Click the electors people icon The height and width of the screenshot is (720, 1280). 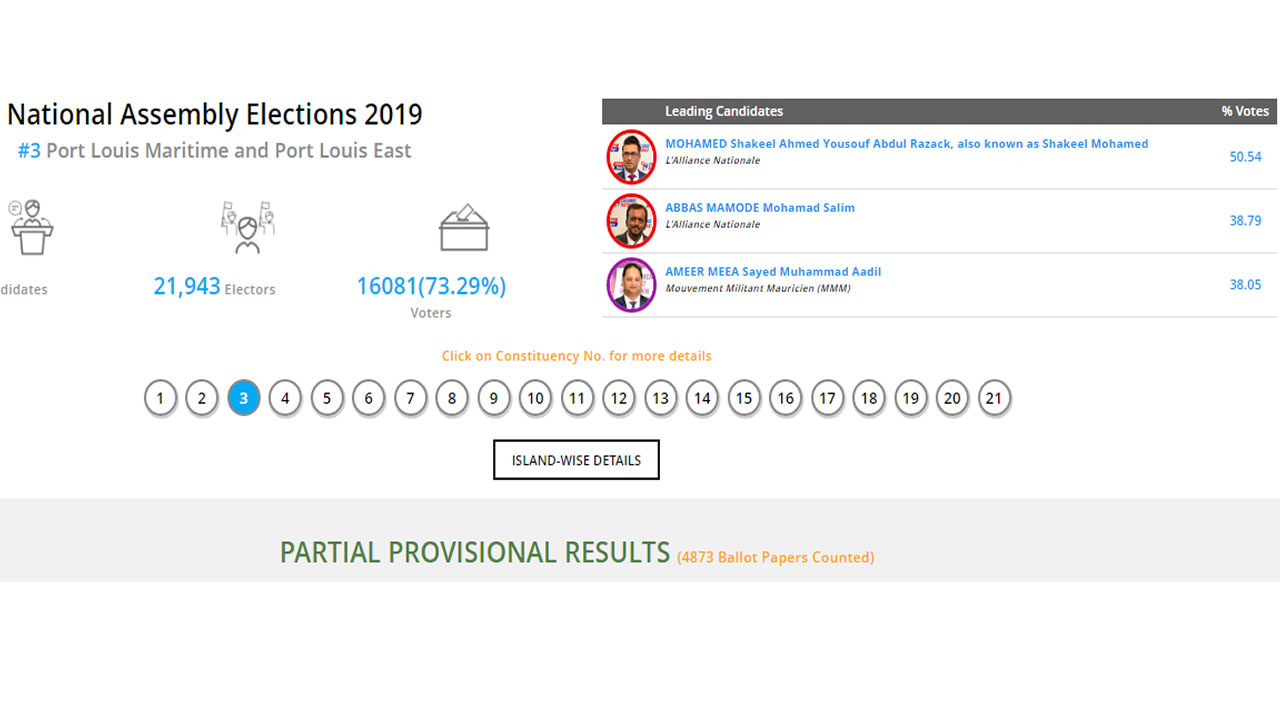[247, 228]
